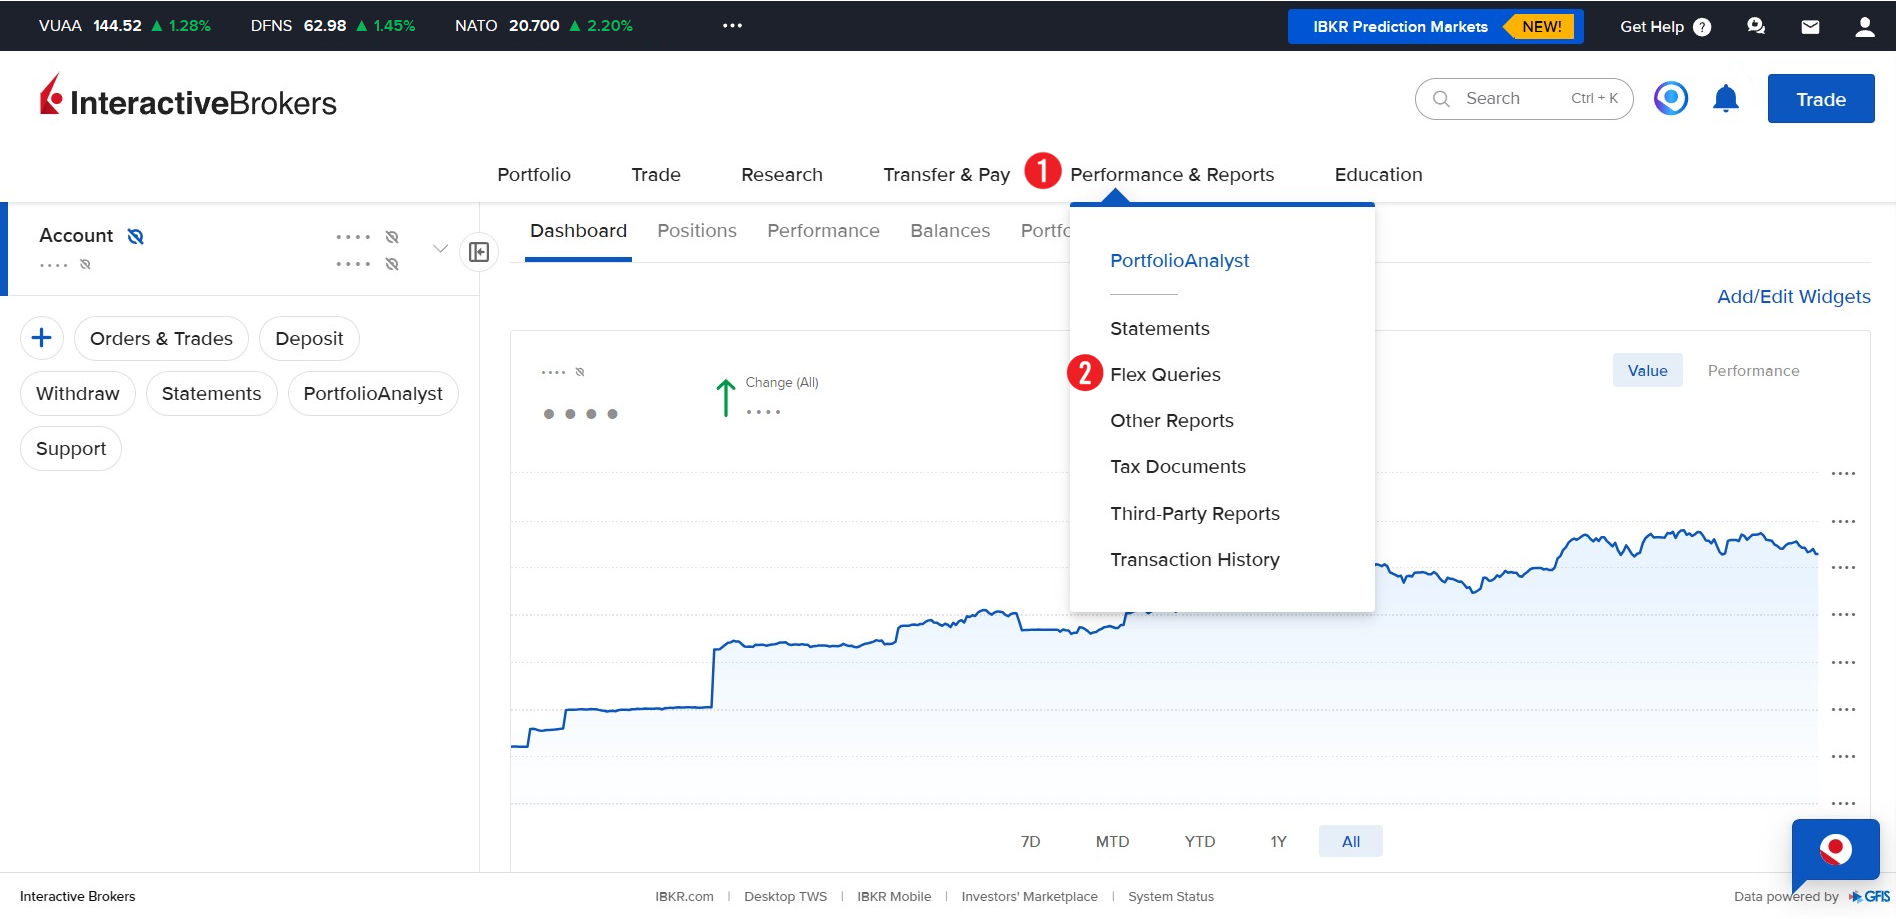
Task: Open Tax Documents menu entry
Action: coord(1178,467)
